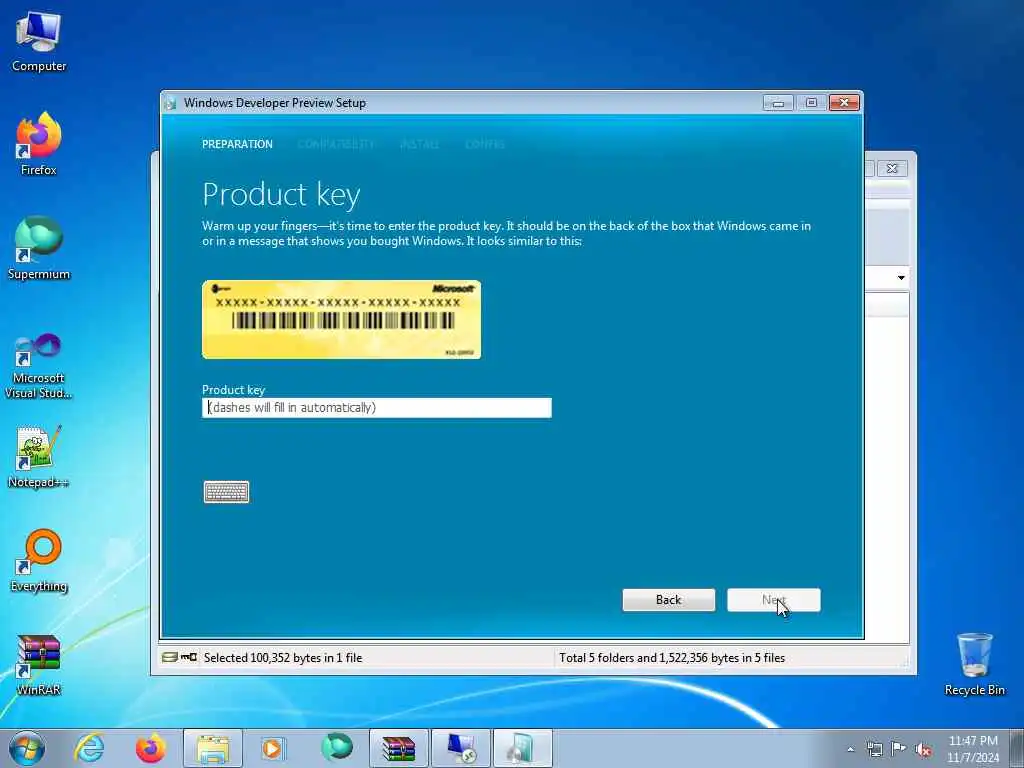Open the Everything search desktop shortcut
Image resolution: width=1024 pixels, height=768 pixels.
(x=39, y=560)
